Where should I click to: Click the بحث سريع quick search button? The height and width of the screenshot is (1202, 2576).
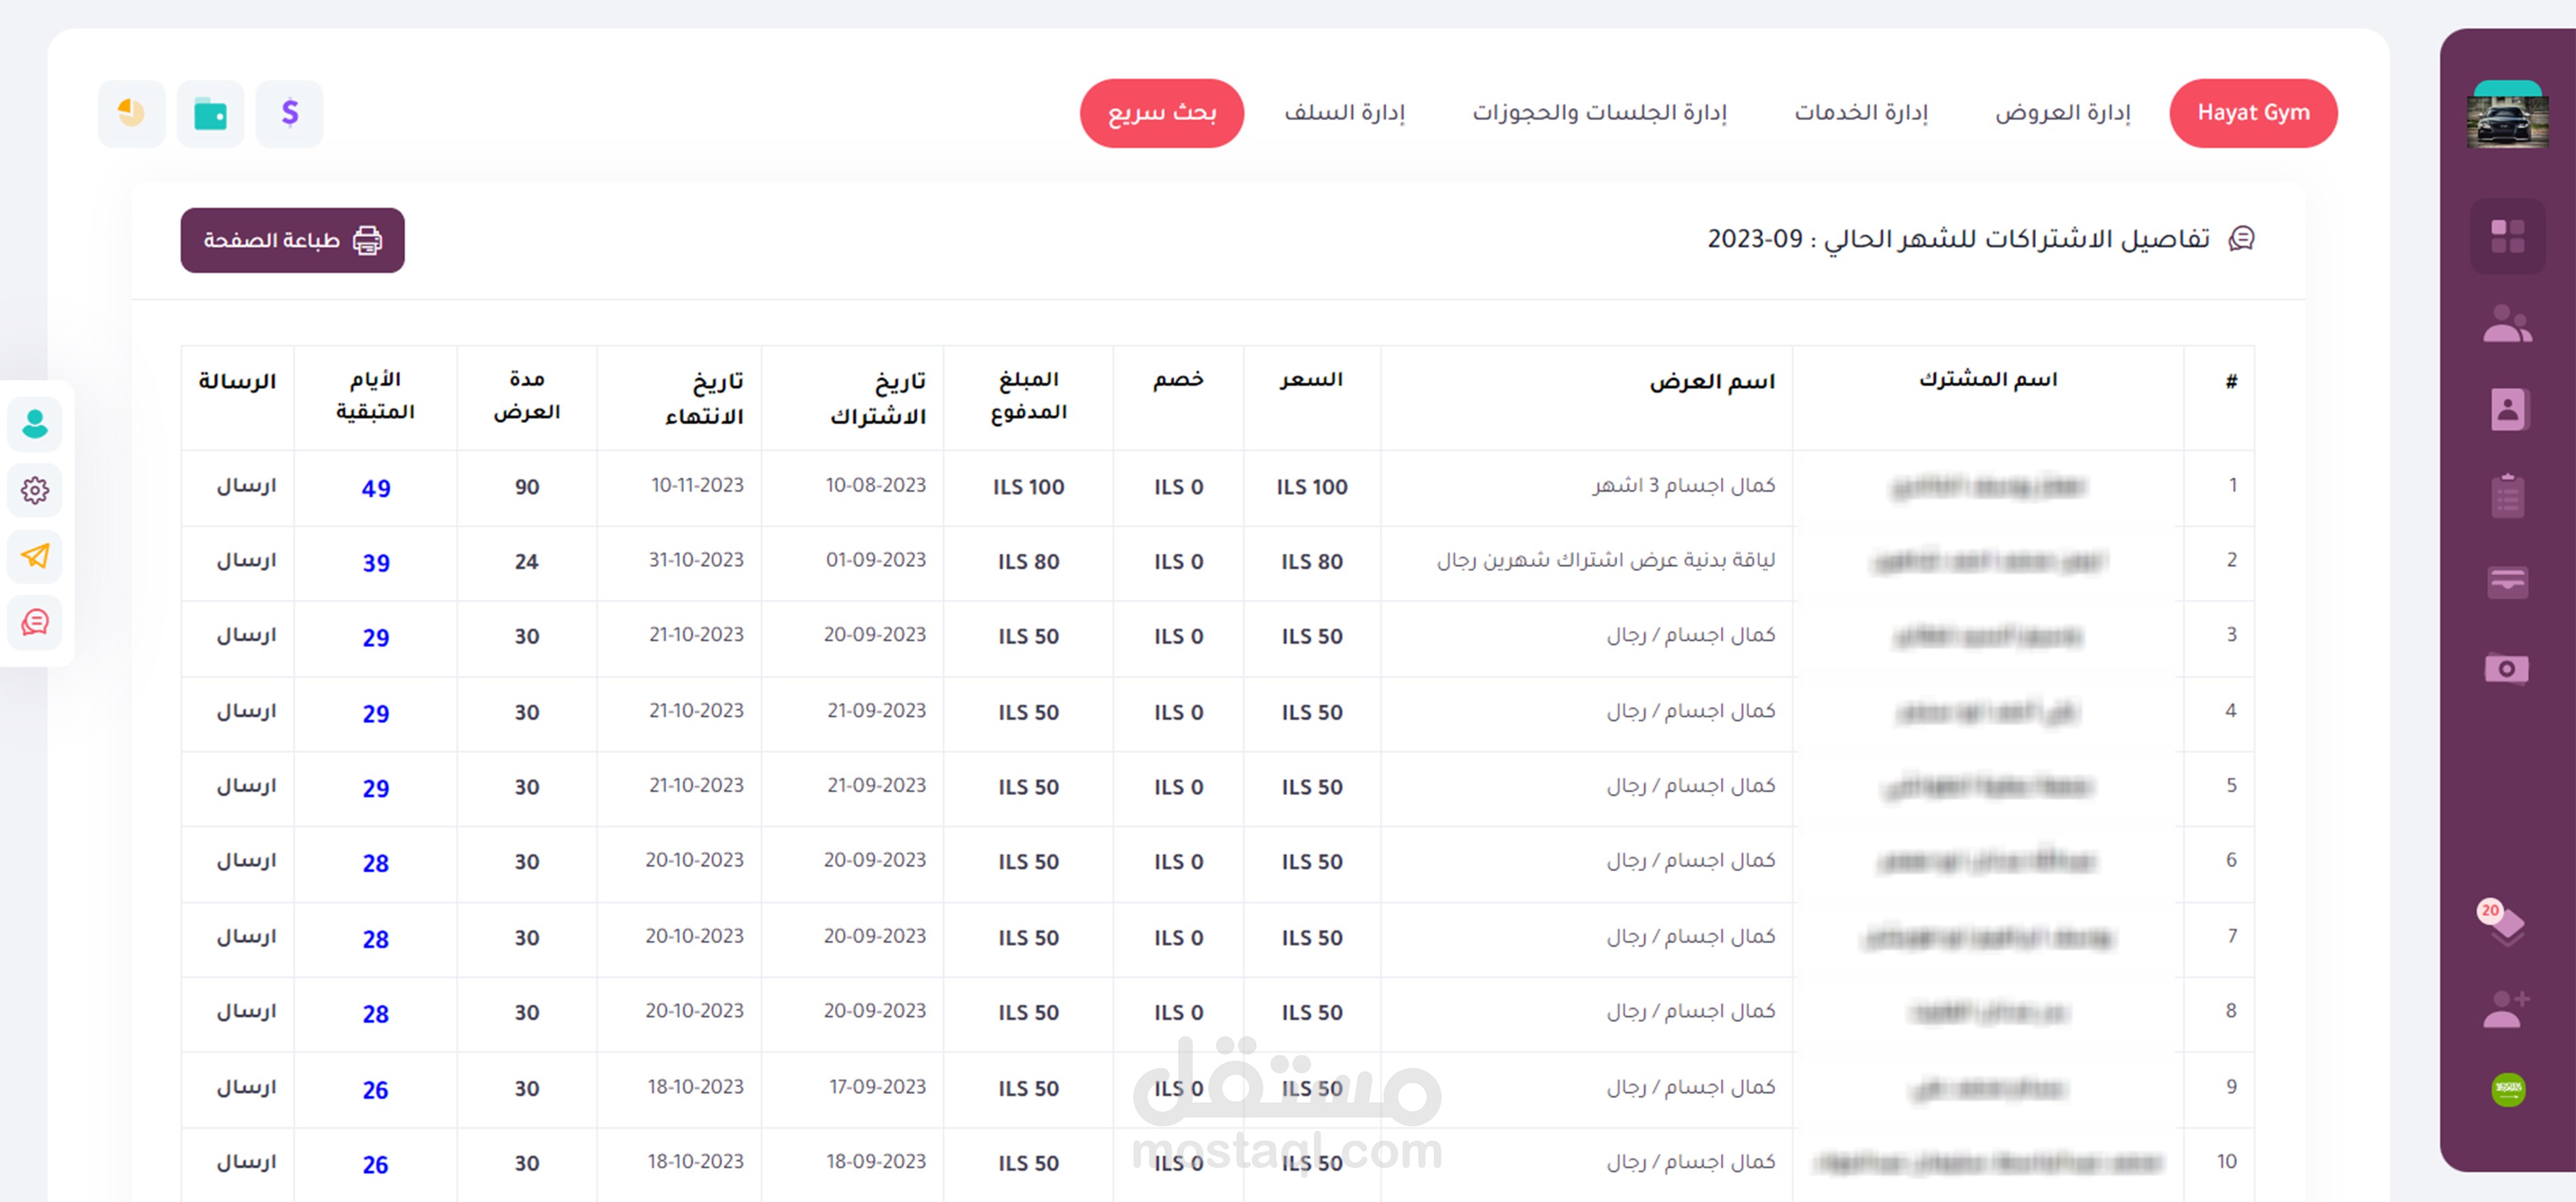click(1161, 113)
